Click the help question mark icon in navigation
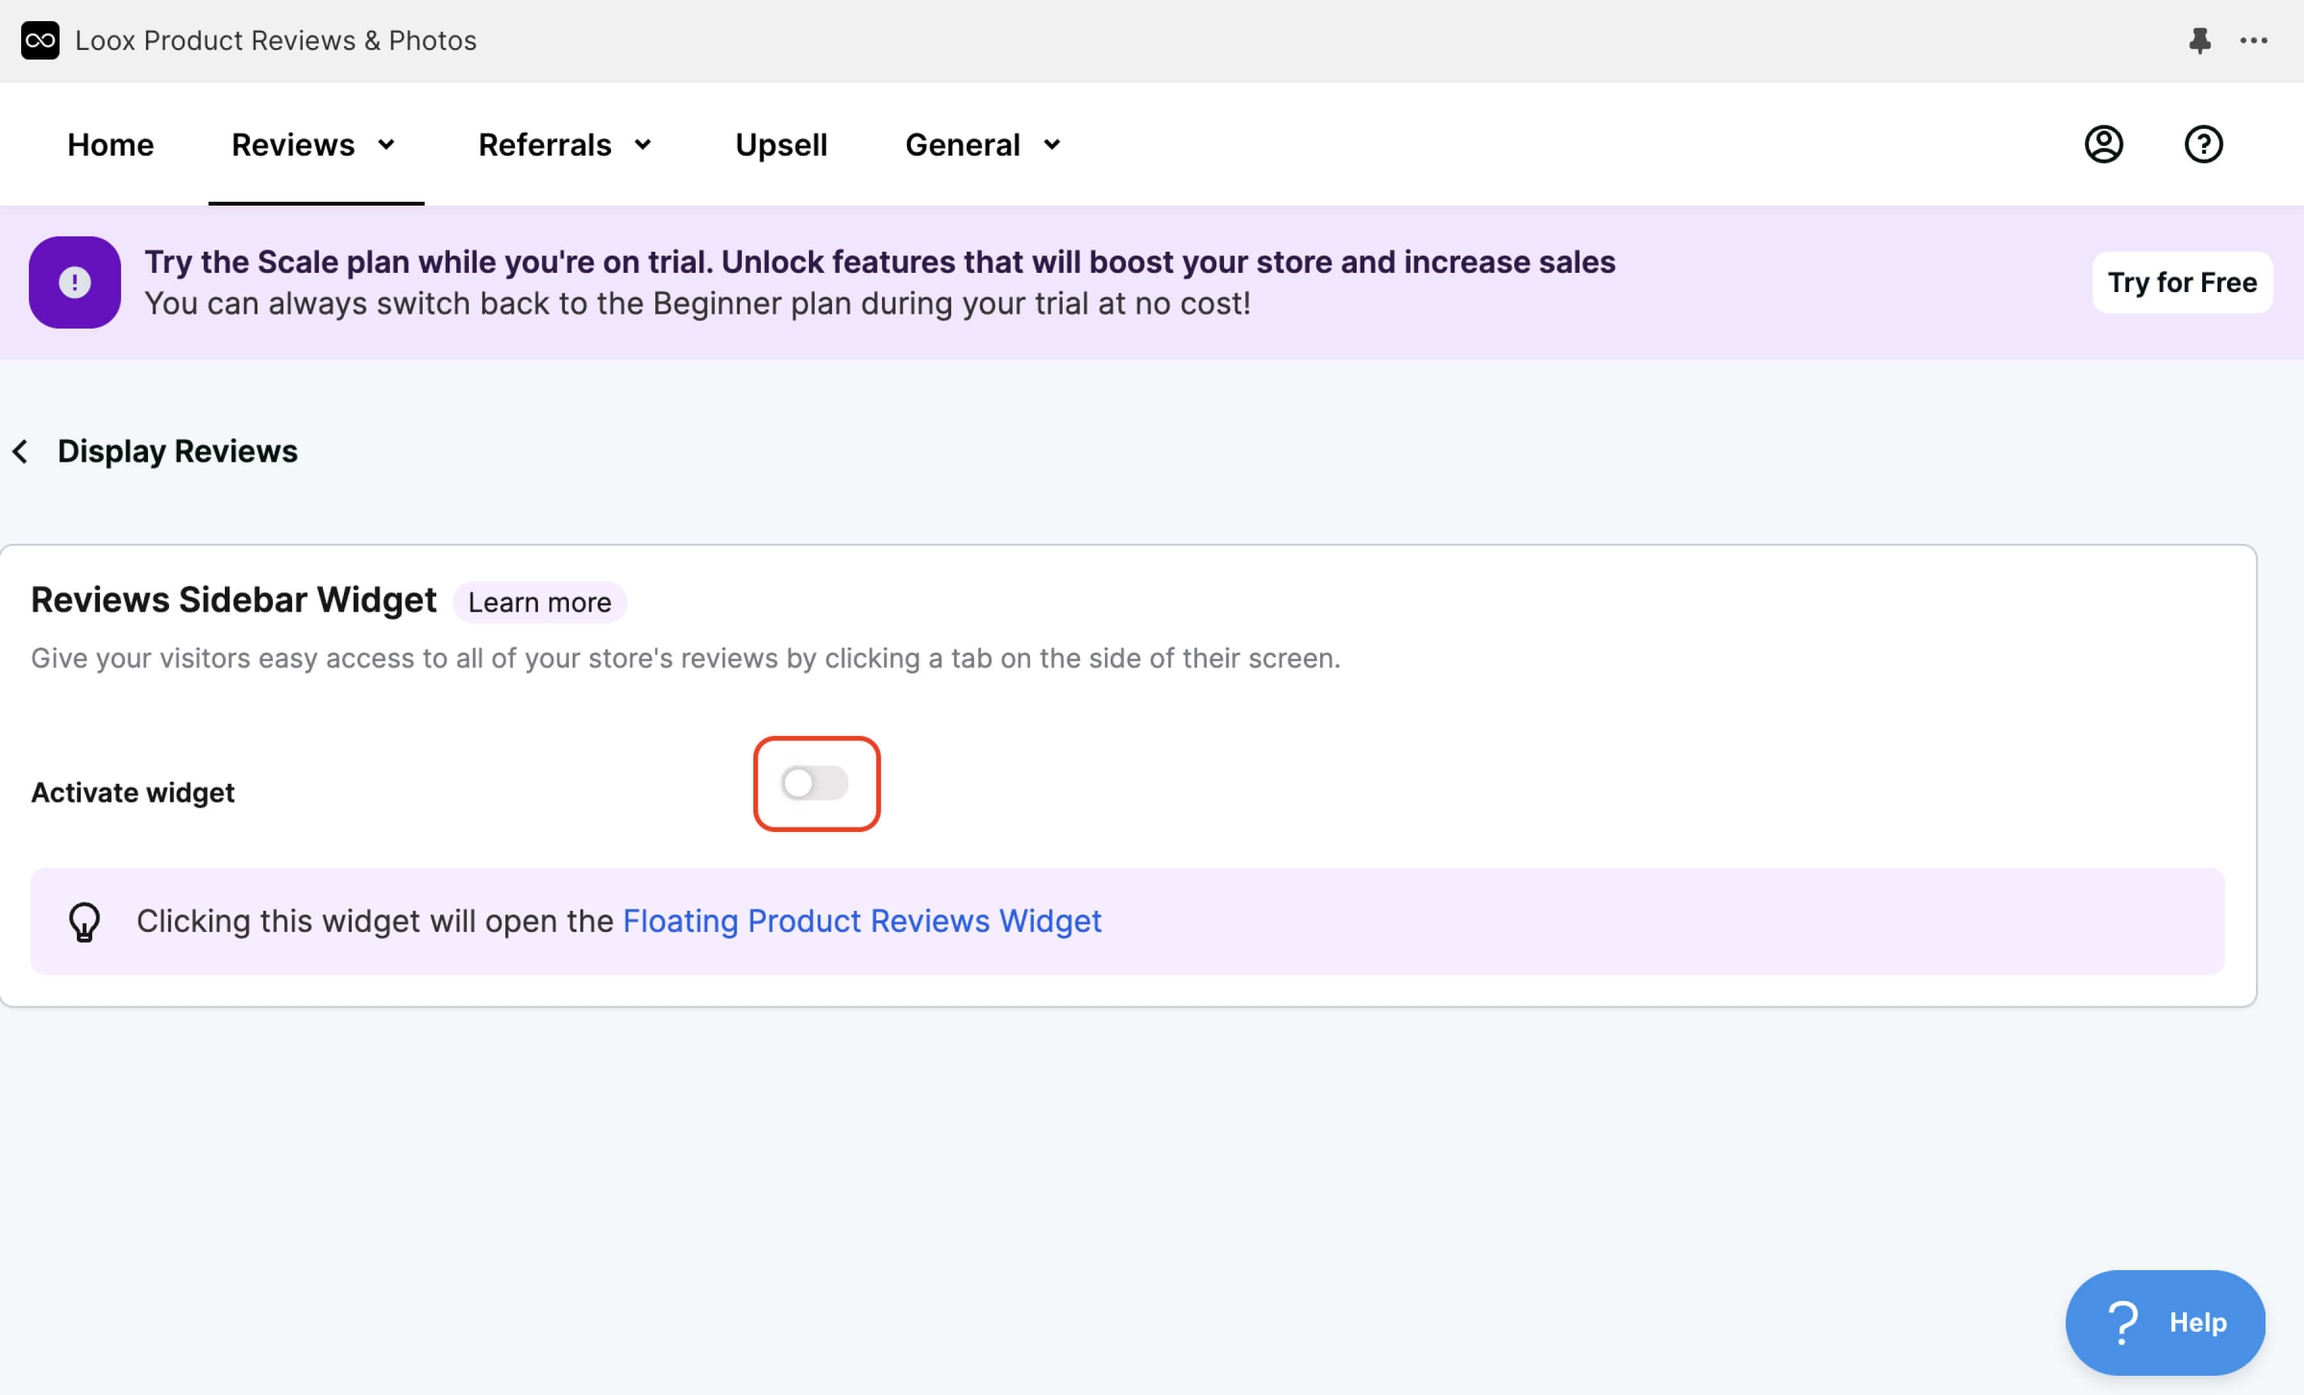 [x=2203, y=144]
